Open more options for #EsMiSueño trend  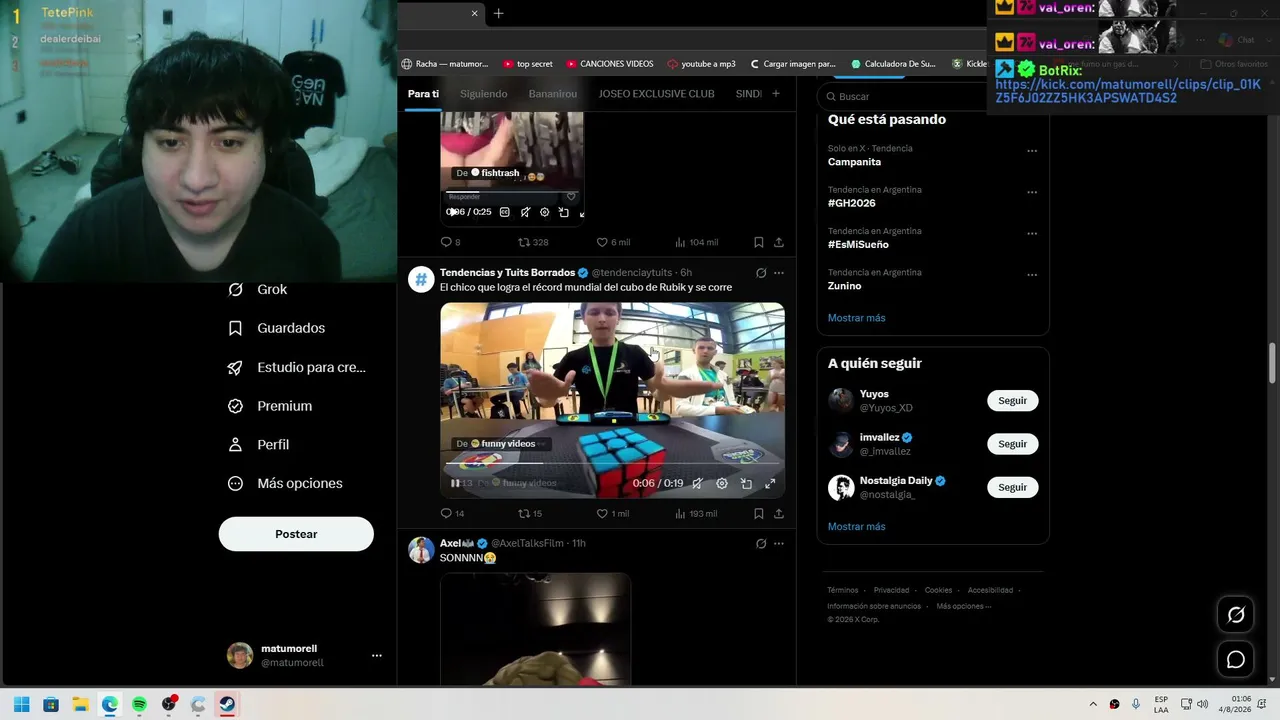click(1032, 233)
